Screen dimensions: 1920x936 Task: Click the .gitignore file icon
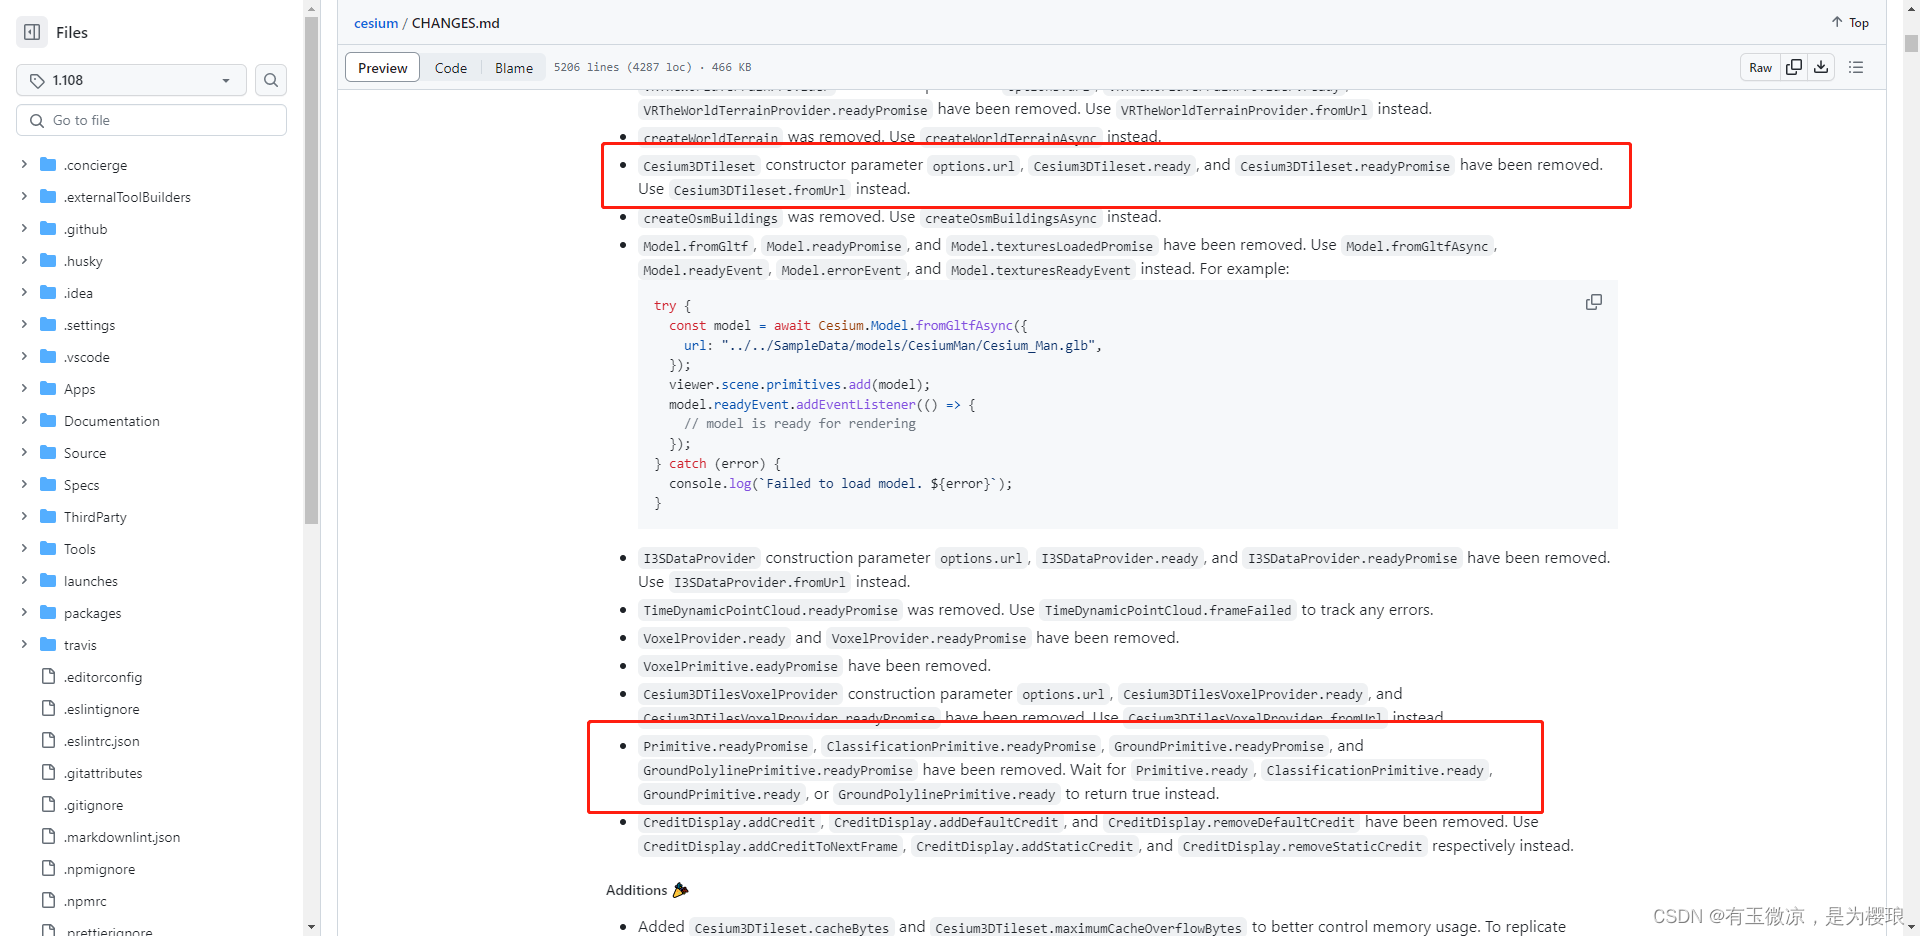[48, 804]
